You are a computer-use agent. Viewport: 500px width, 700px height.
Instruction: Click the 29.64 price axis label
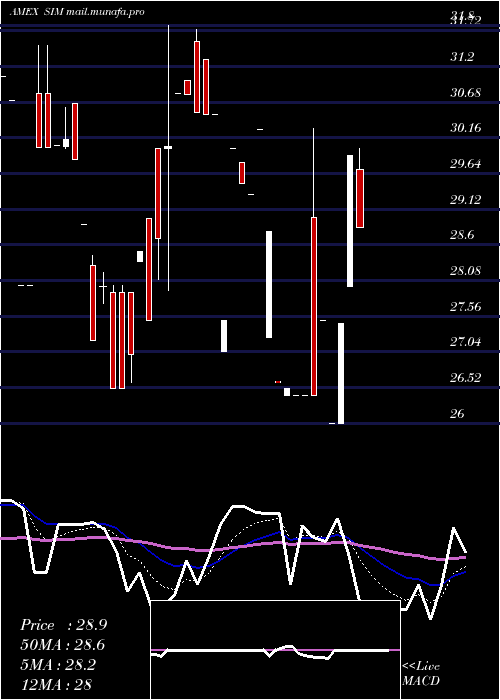pyautogui.click(x=466, y=164)
